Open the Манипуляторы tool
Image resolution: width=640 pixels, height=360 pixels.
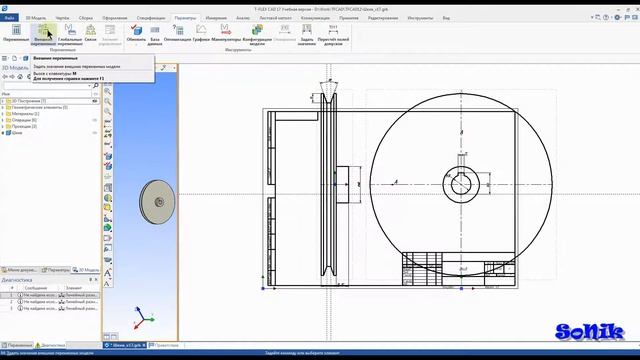pyautogui.click(x=226, y=33)
